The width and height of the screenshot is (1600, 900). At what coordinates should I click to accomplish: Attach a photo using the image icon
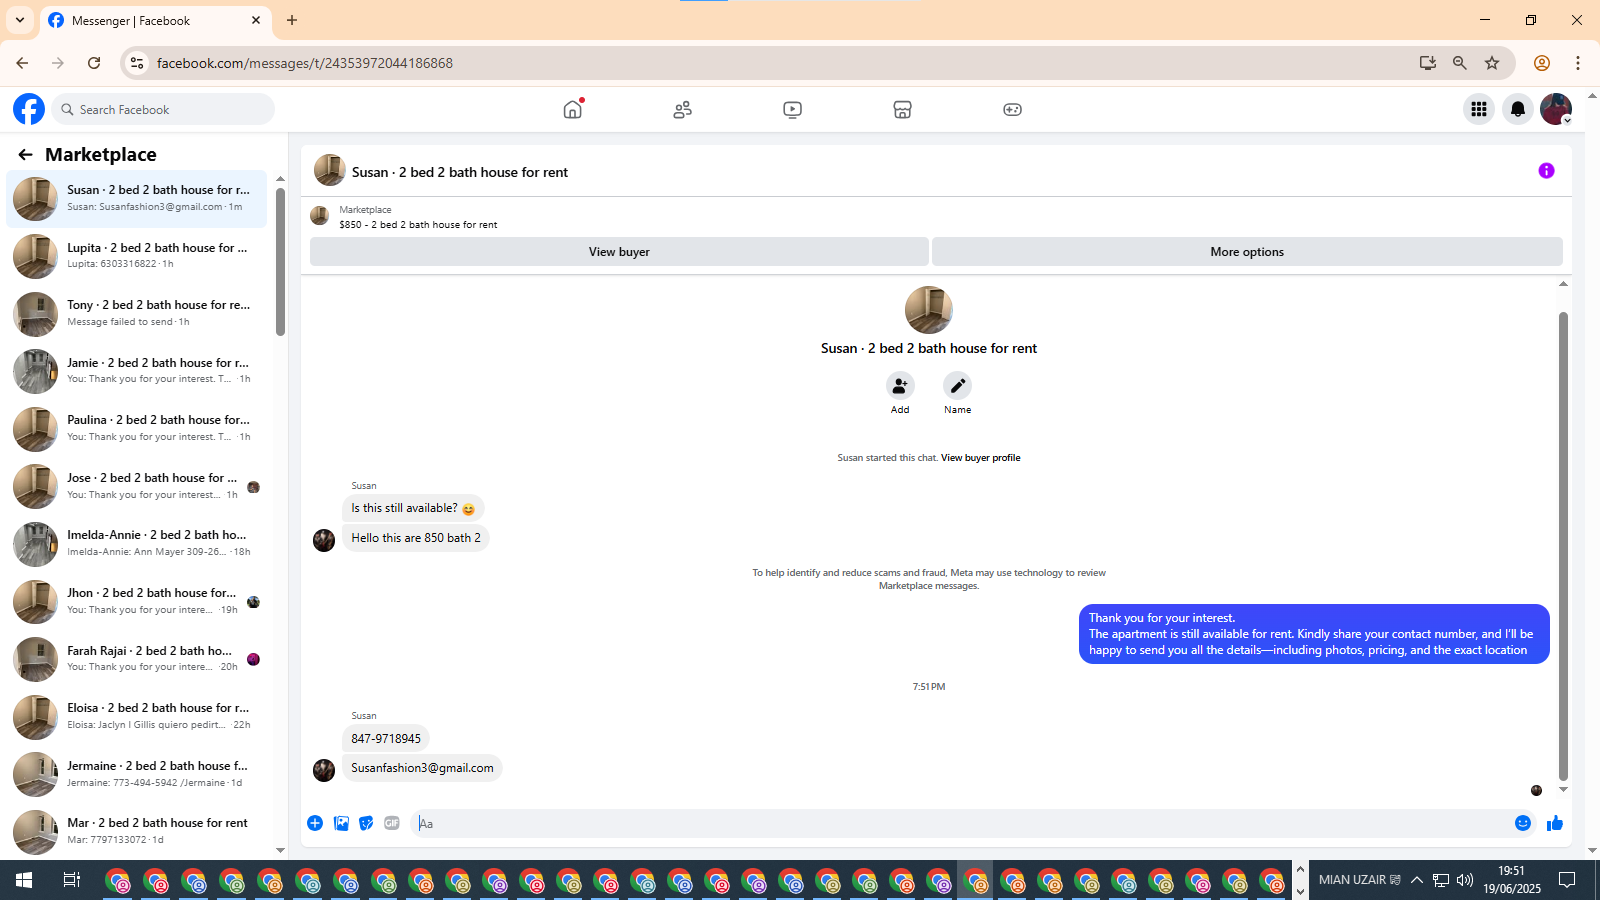tap(342, 823)
